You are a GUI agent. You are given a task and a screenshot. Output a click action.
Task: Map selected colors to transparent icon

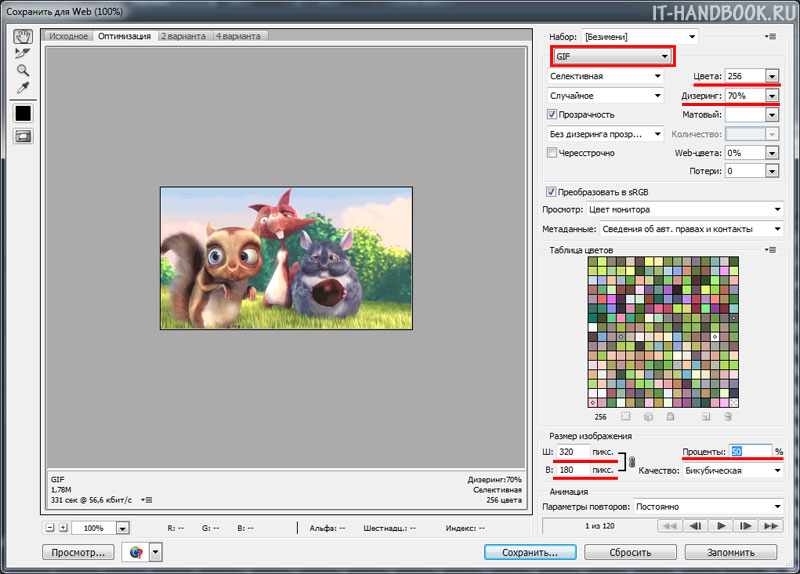pos(626,416)
